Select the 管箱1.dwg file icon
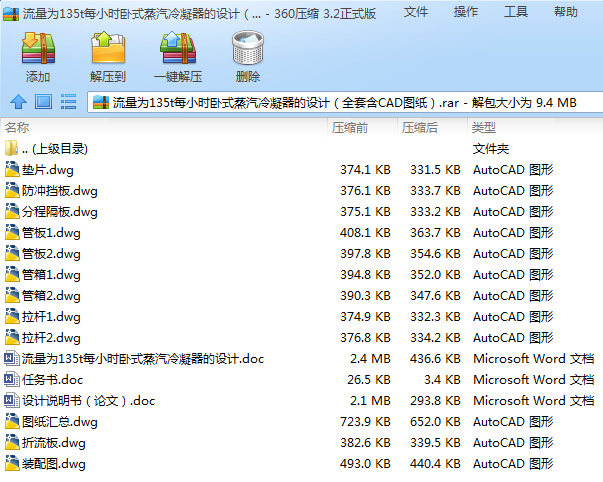603x482 pixels. click(12, 274)
